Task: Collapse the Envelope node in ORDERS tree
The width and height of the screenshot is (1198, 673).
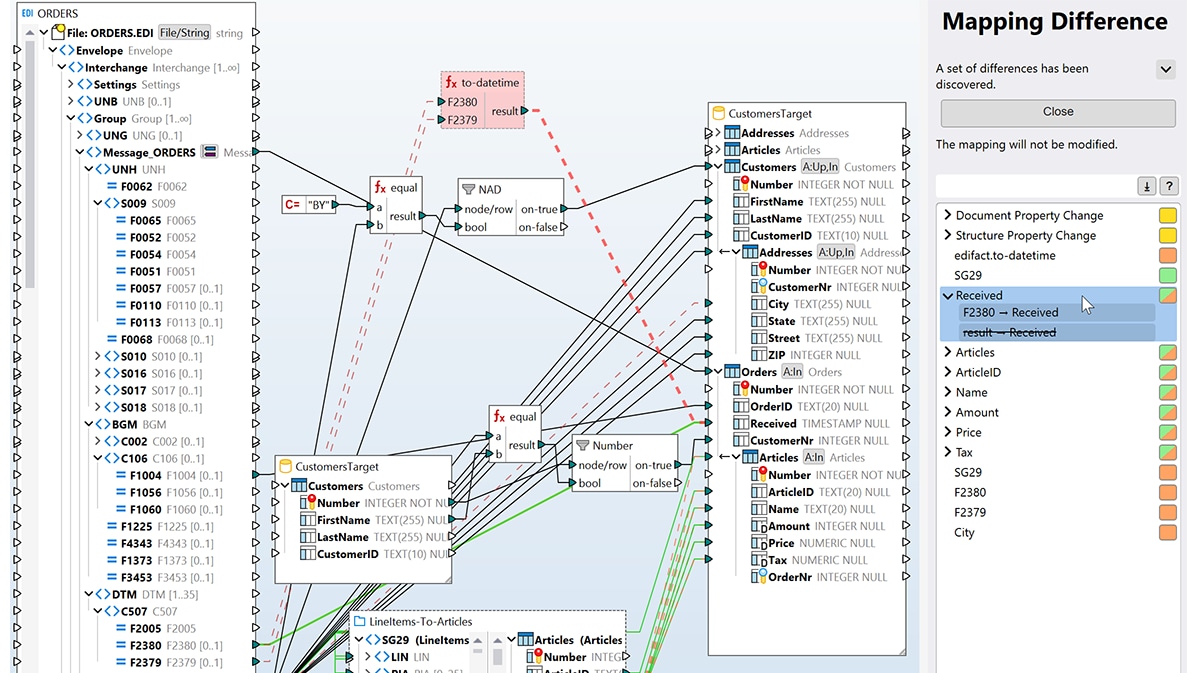Action: 53,50
